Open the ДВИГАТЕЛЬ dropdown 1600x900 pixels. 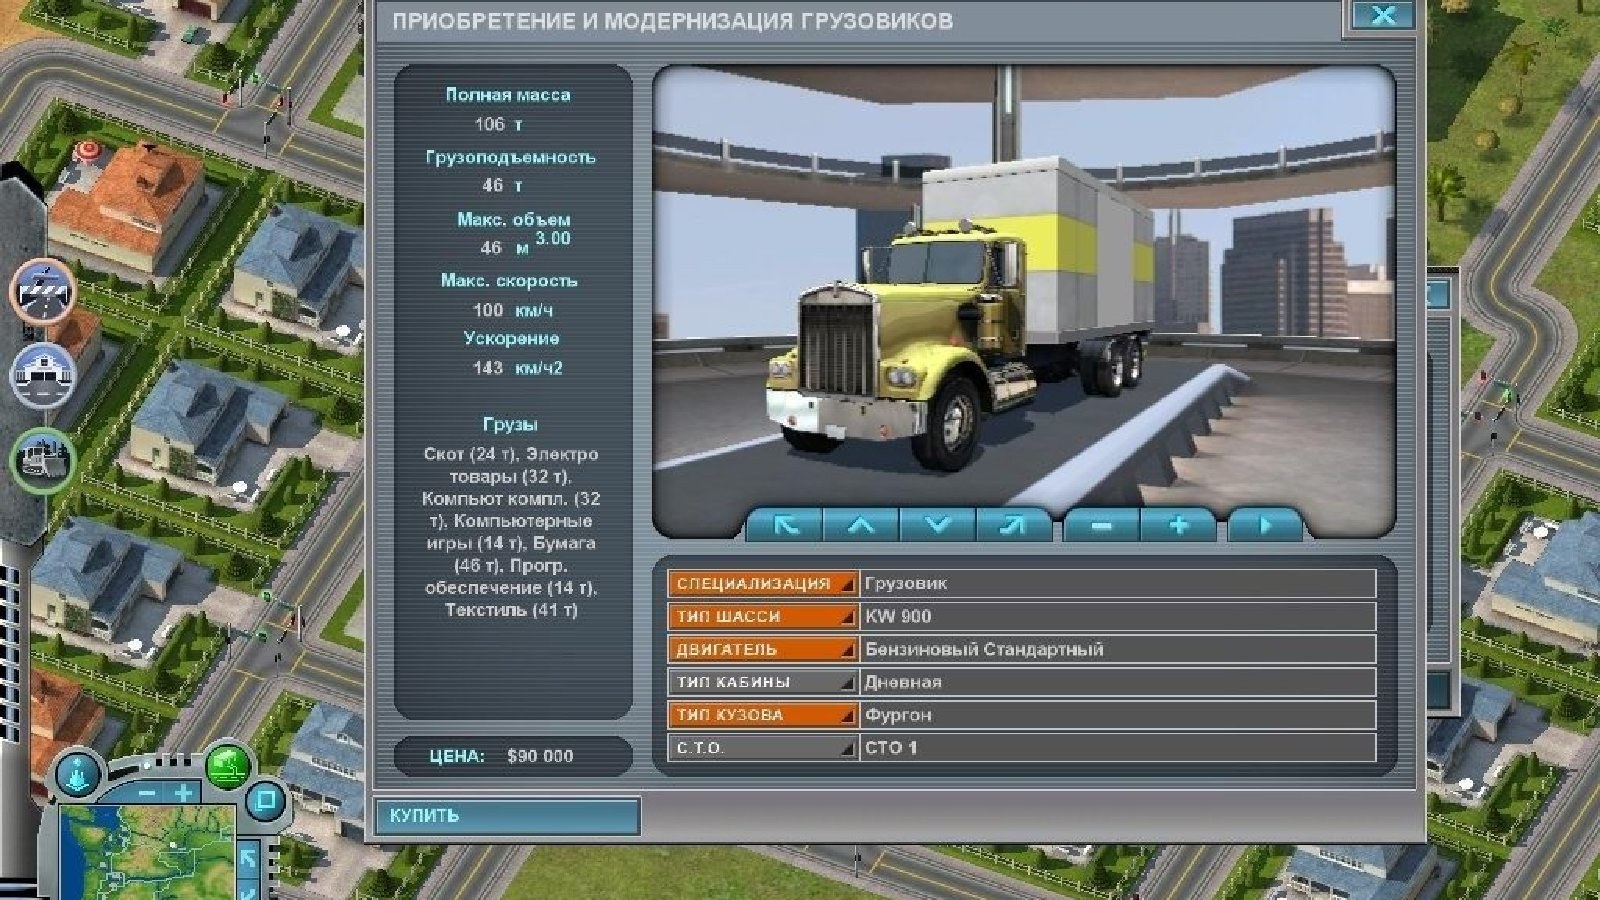763,649
